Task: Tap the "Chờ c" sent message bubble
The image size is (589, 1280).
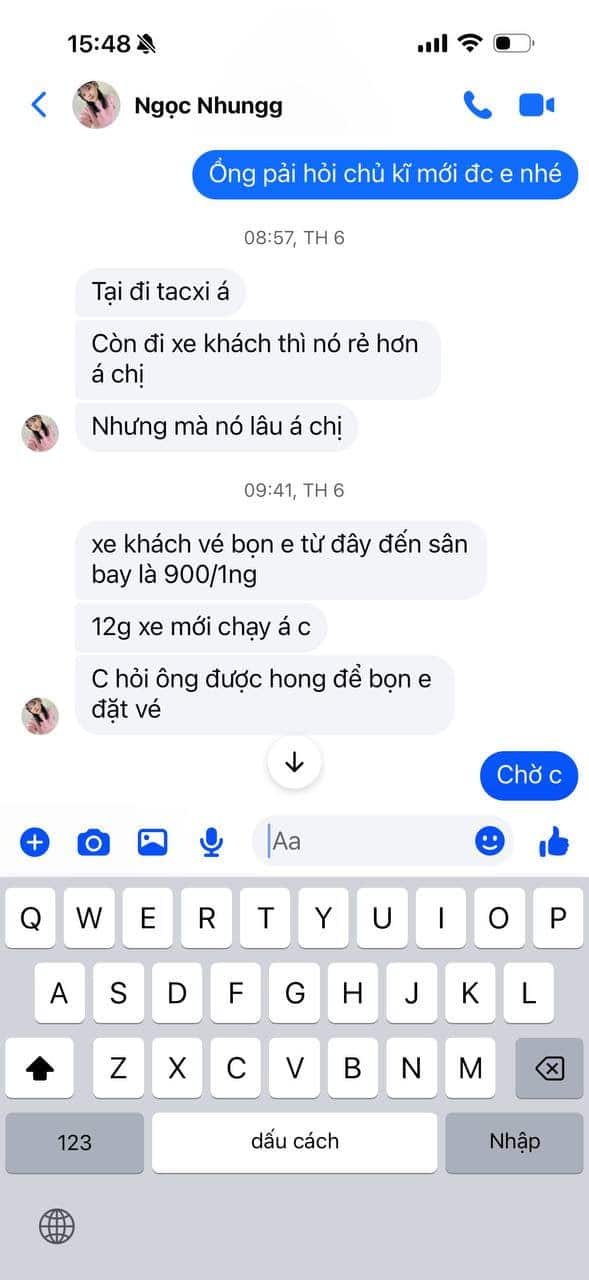Action: 529,775
